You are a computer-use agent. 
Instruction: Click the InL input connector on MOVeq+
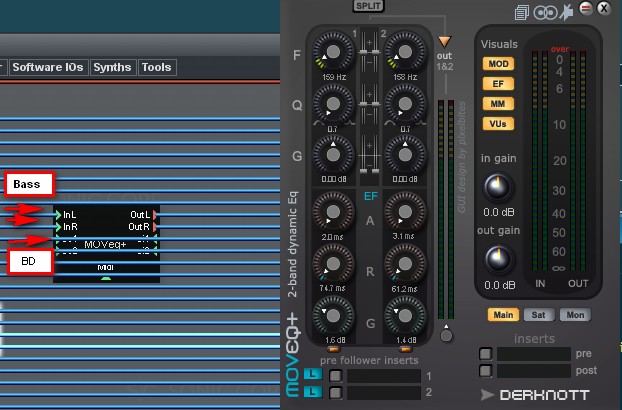57,214
